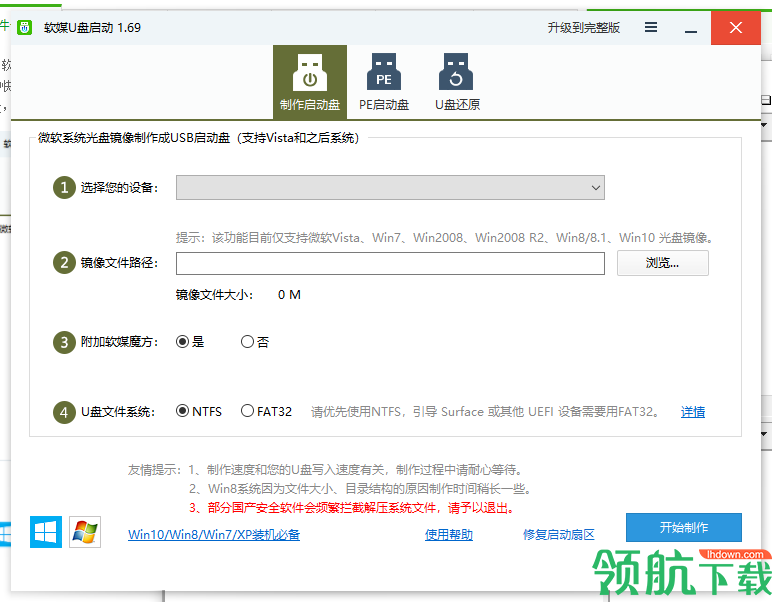Select 否 for 附加软媒魔方

(255, 342)
